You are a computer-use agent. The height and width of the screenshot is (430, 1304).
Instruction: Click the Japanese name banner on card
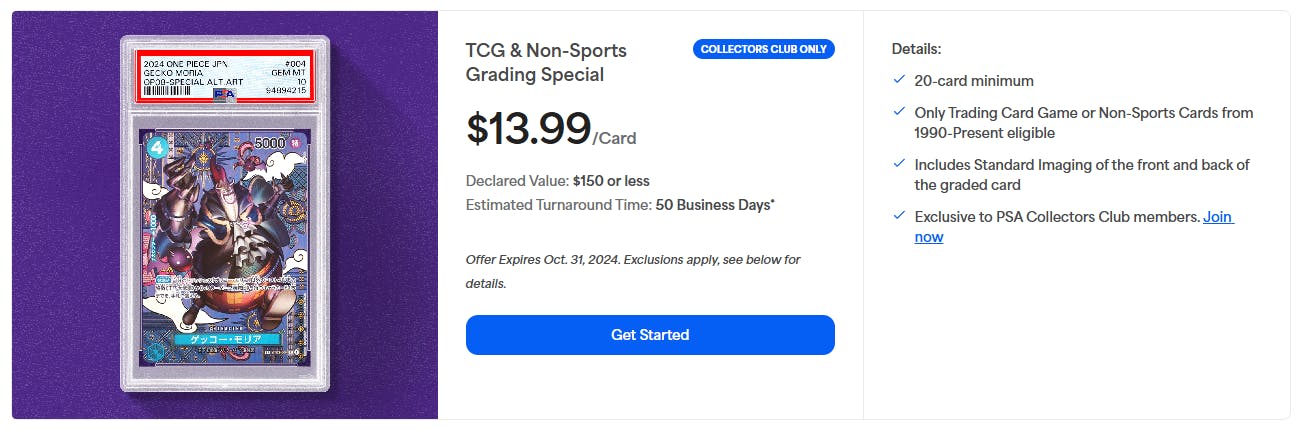[223, 340]
